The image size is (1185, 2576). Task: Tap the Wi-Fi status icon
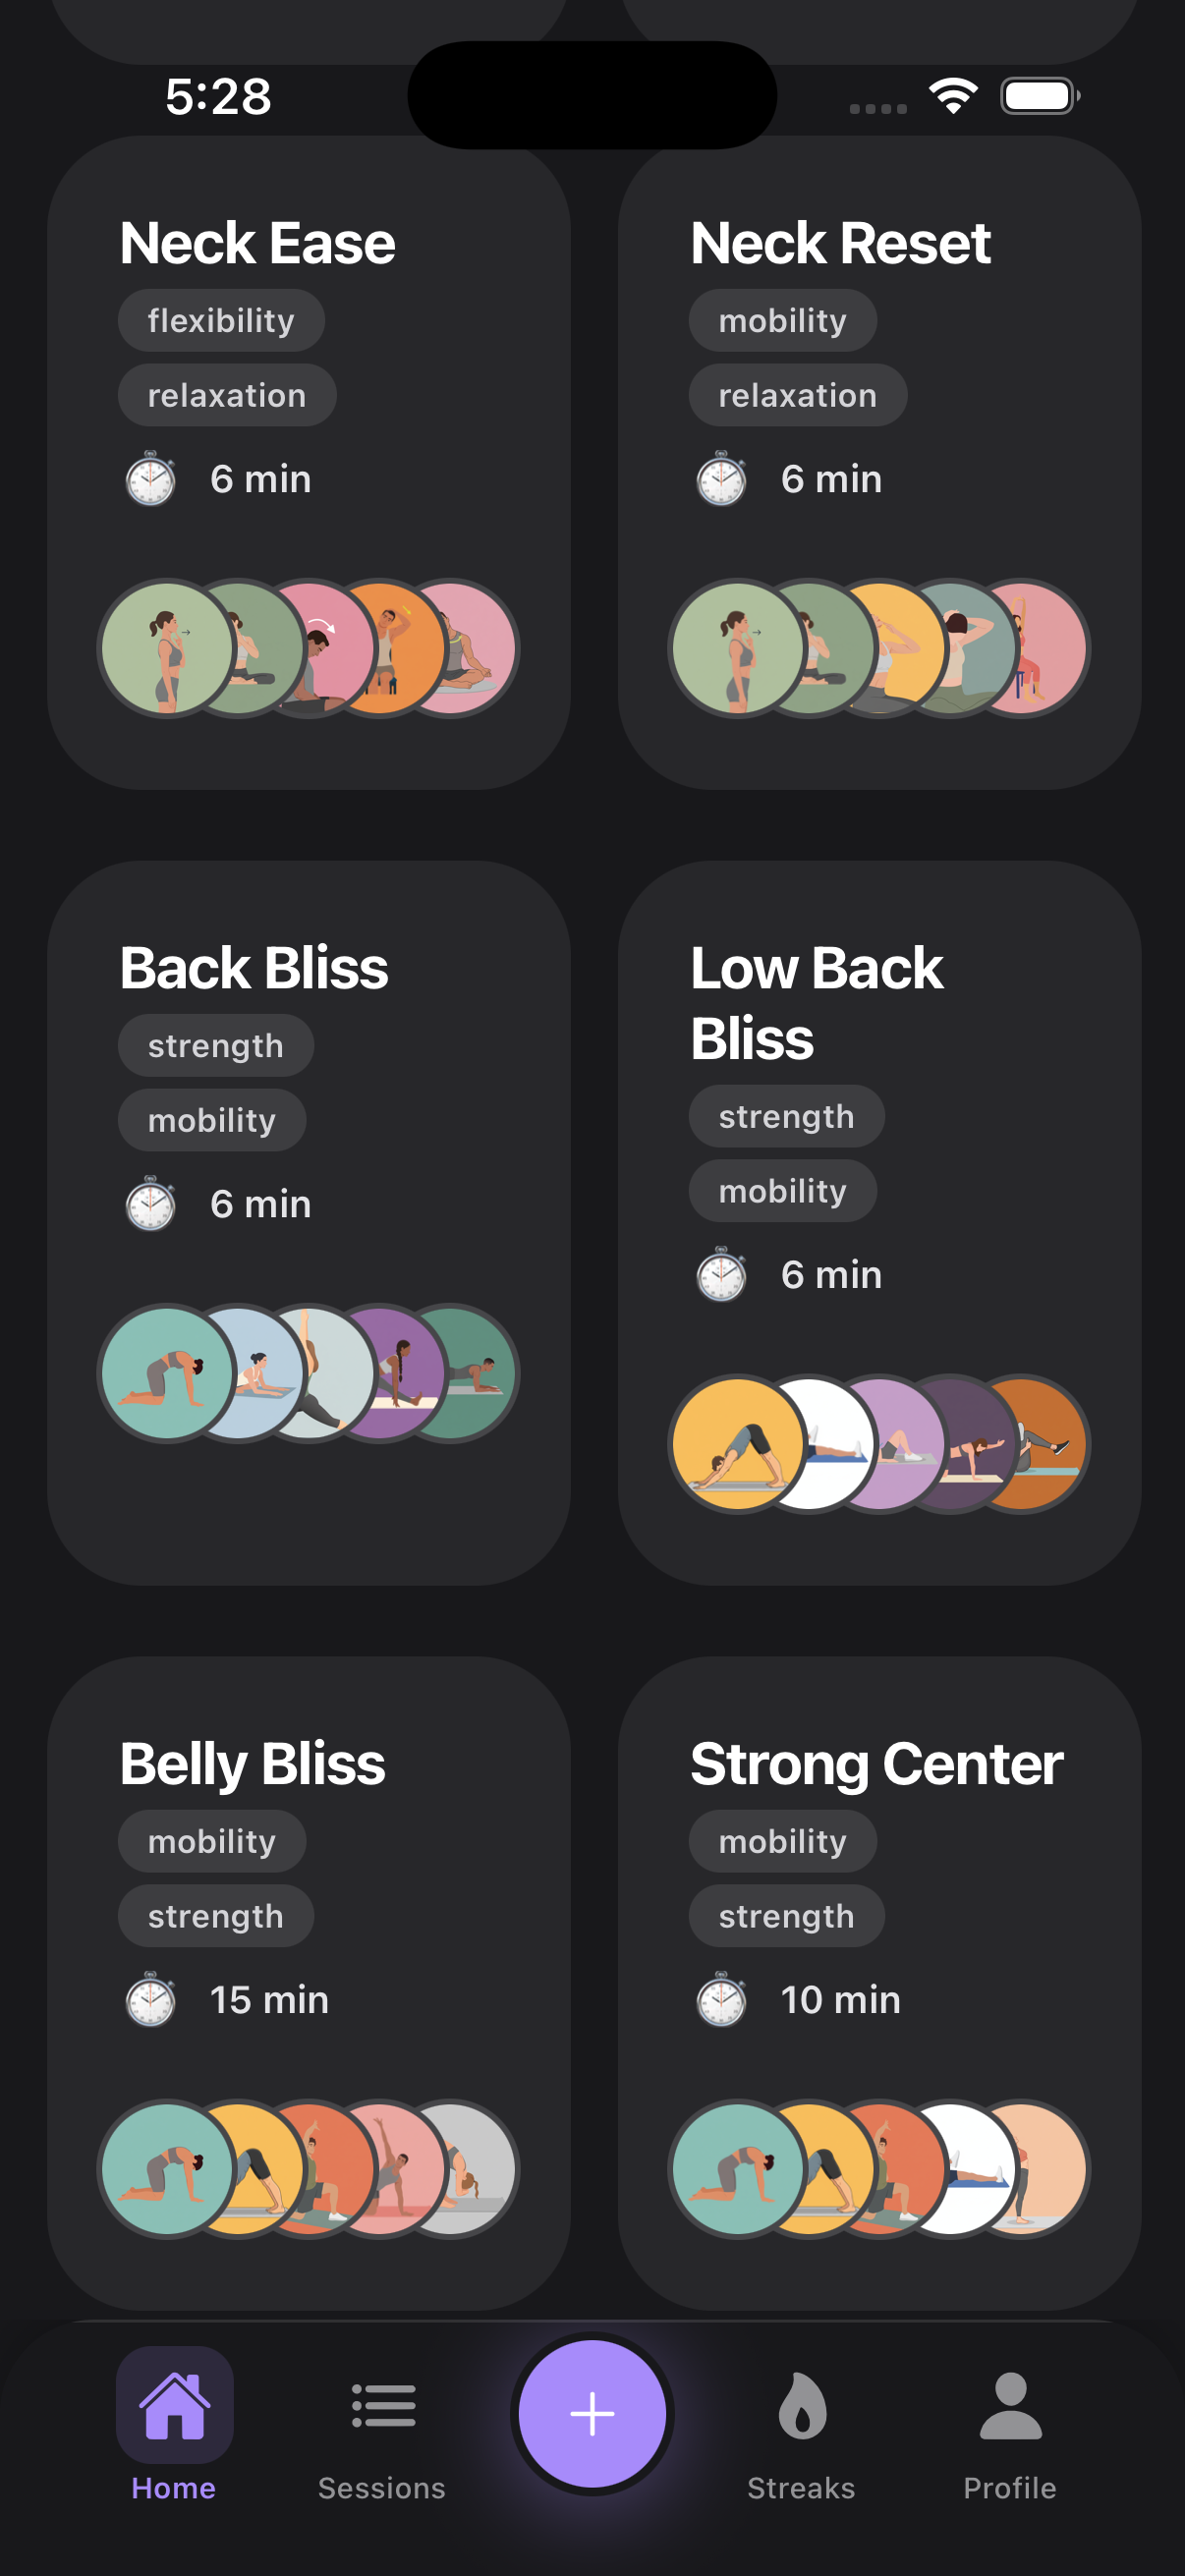[953, 96]
